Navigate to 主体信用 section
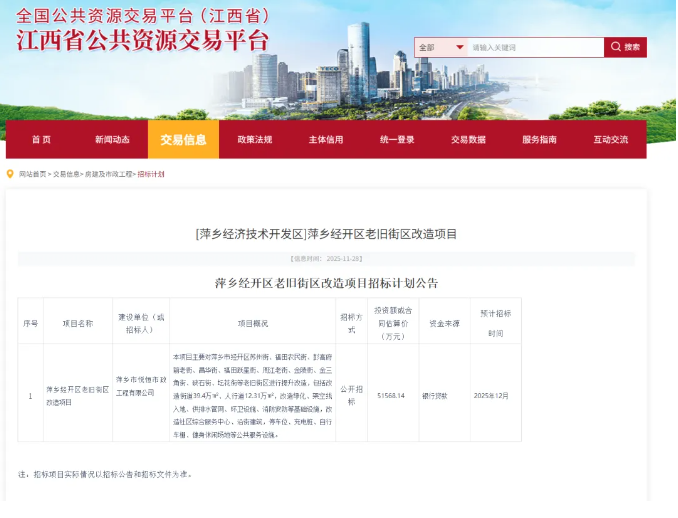This screenshot has width=678, height=518. 325,140
